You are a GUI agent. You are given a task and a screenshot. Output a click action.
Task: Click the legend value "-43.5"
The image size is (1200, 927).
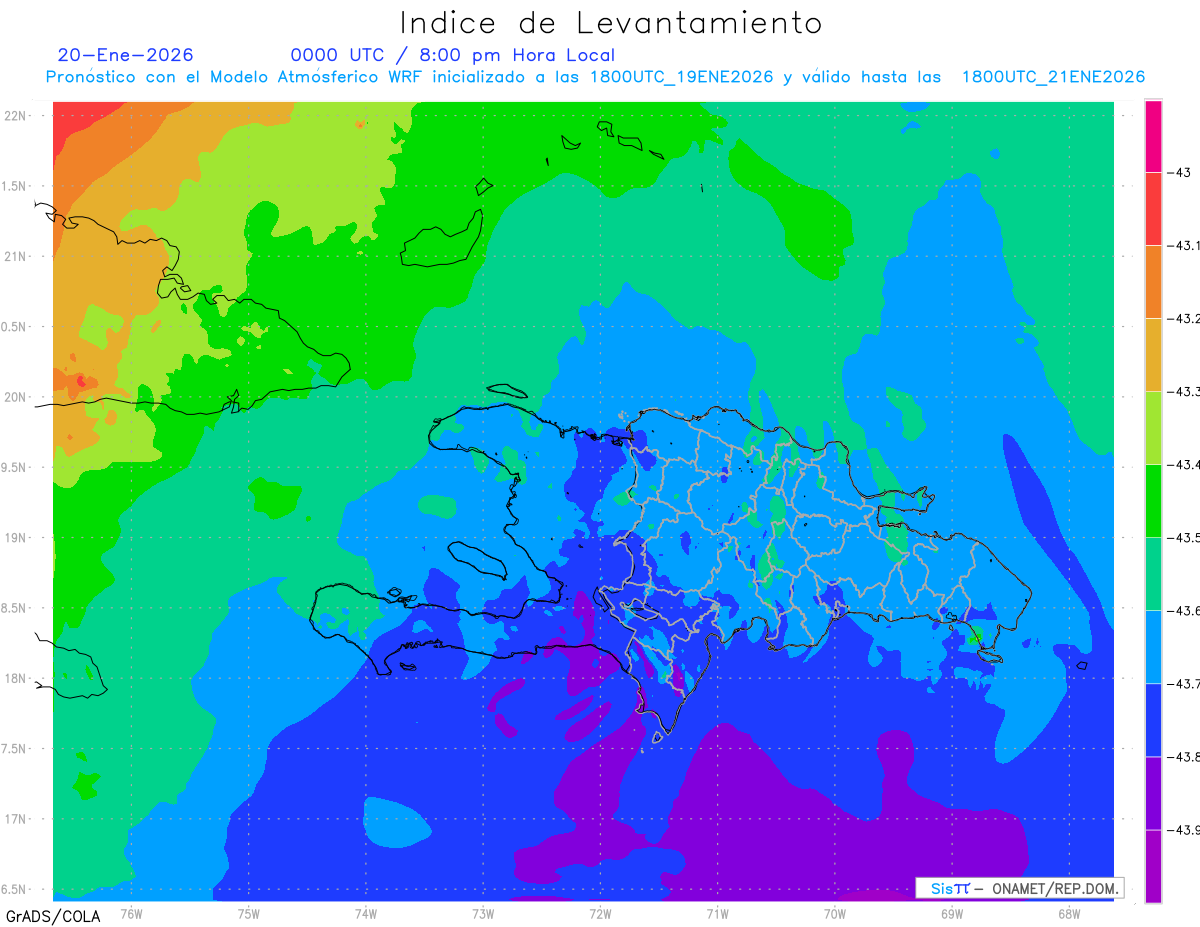pos(1184,537)
